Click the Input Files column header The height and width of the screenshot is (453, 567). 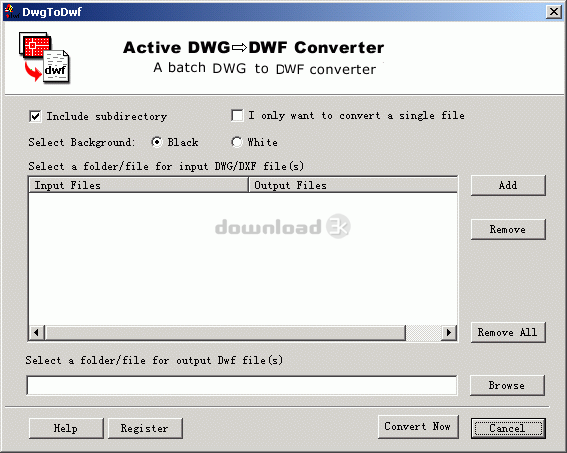pyautogui.click(x=138, y=185)
